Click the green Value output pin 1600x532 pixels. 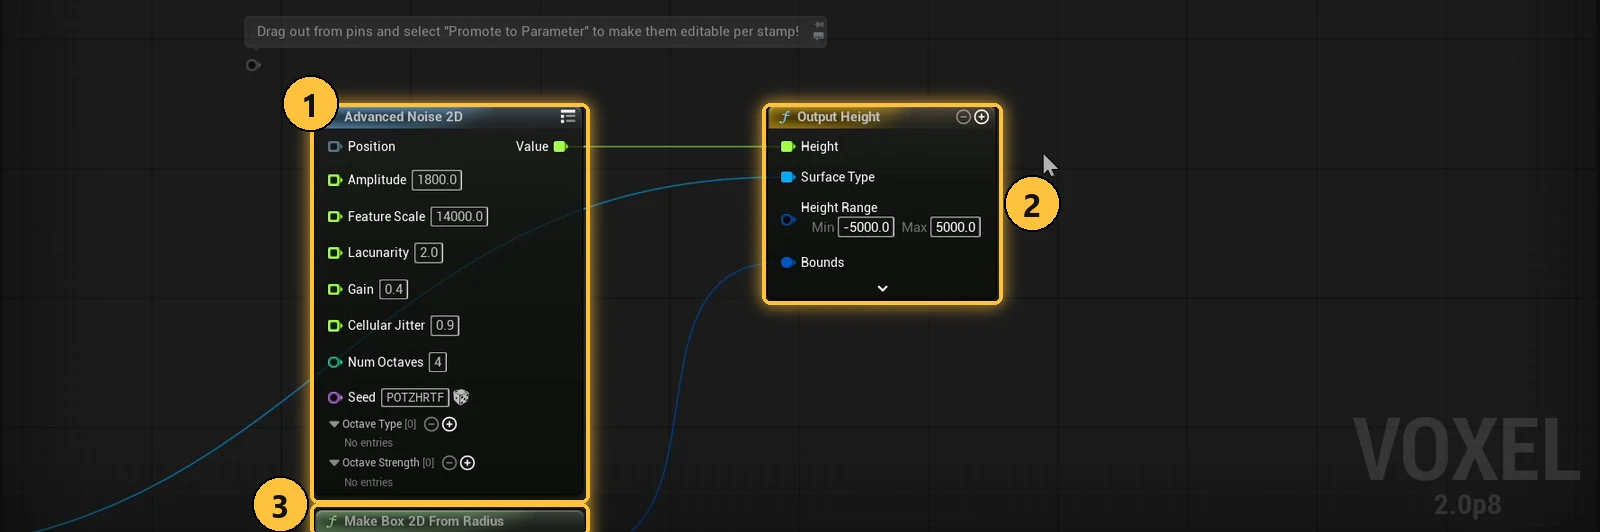click(561, 147)
